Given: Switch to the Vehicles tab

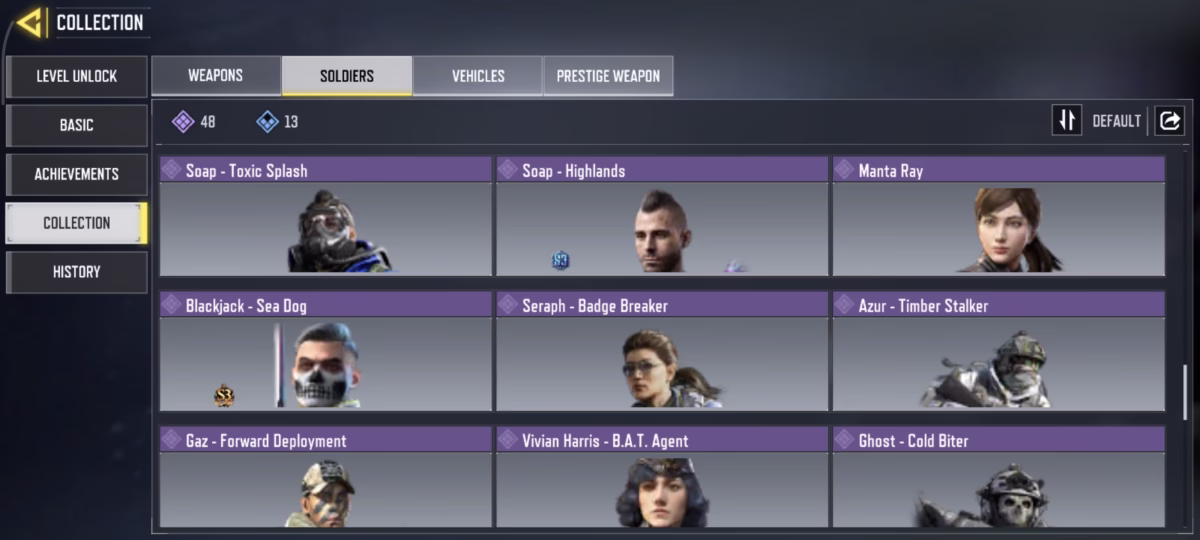Looking at the screenshot, I should click(478, 76).
